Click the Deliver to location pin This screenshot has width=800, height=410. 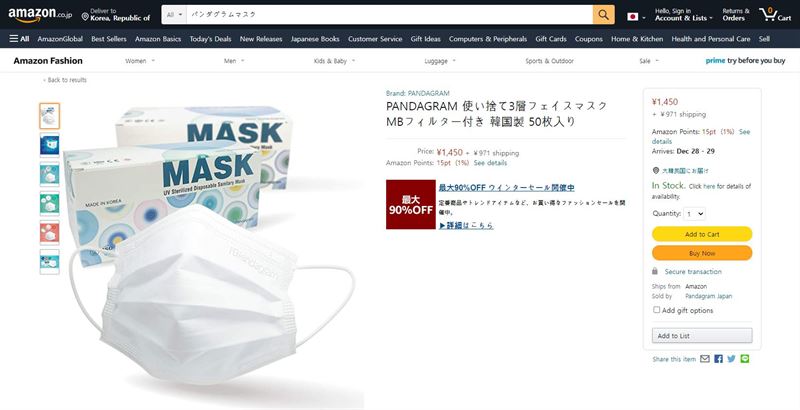[85, 17]
